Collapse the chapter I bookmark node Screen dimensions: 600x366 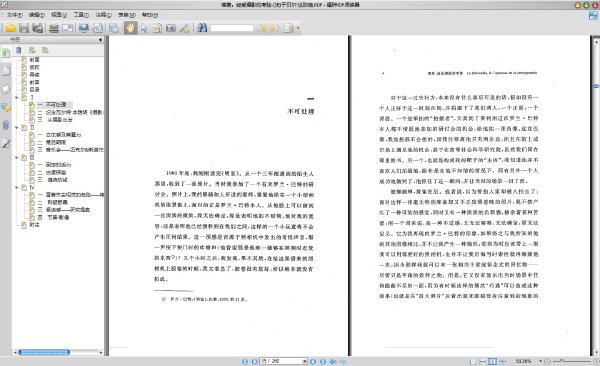coord(16,98)
